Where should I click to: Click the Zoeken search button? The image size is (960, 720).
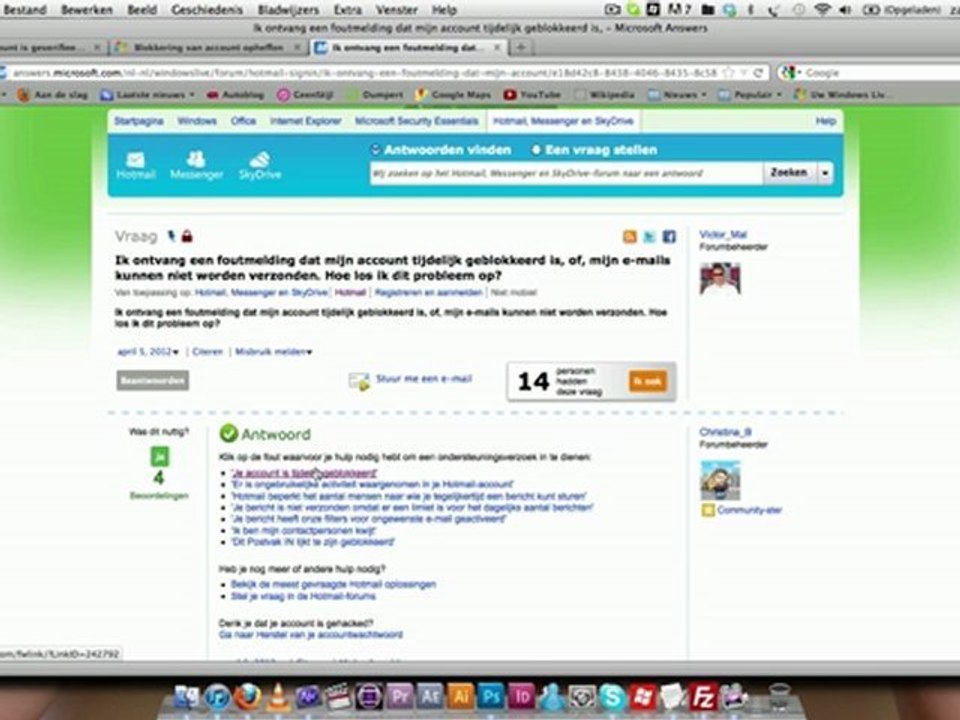(x=789, y=173)
